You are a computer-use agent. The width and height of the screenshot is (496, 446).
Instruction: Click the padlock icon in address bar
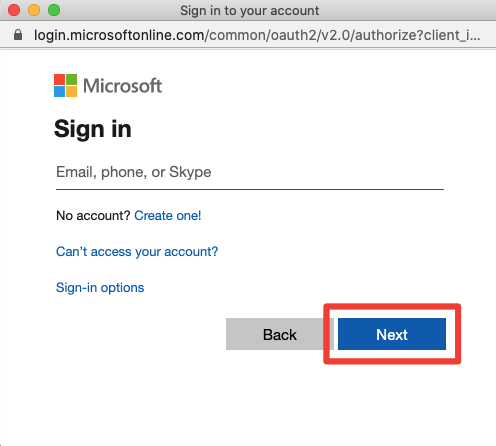click(18, 35)
